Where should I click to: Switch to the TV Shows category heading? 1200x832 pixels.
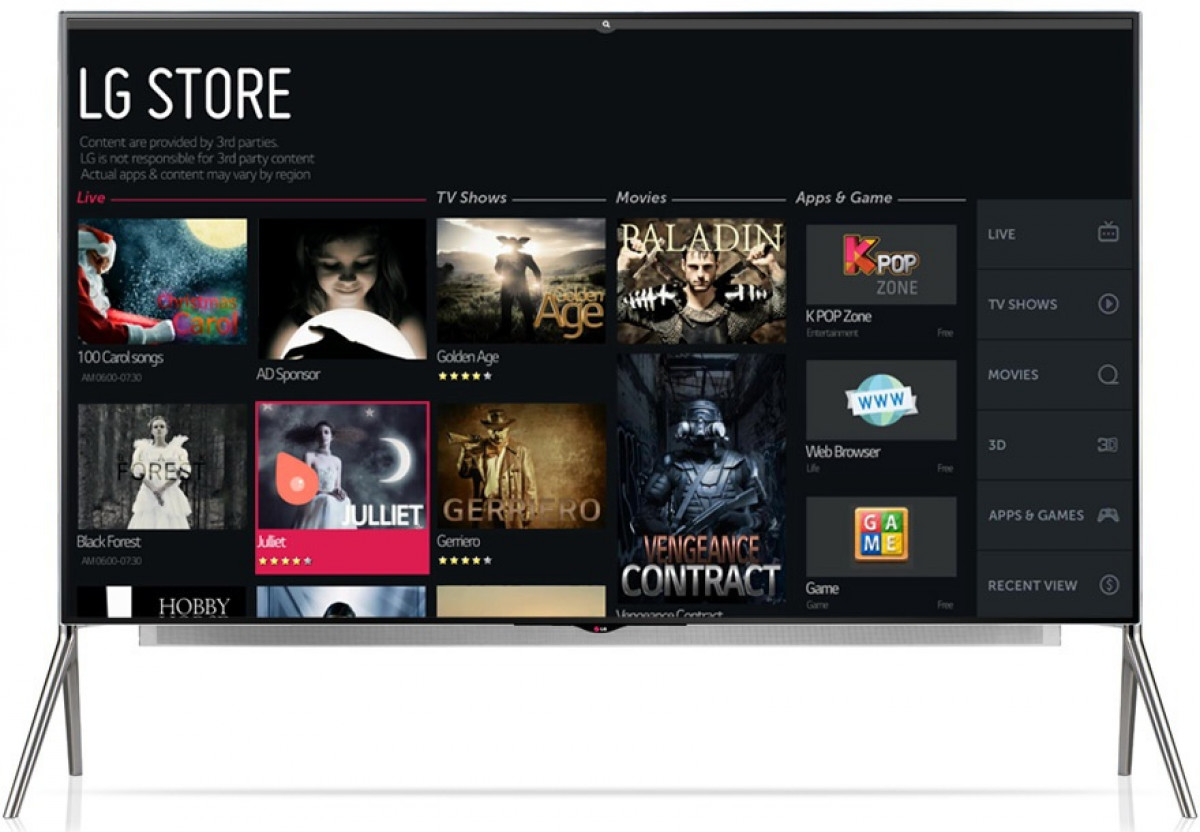[x=471, y=198]
